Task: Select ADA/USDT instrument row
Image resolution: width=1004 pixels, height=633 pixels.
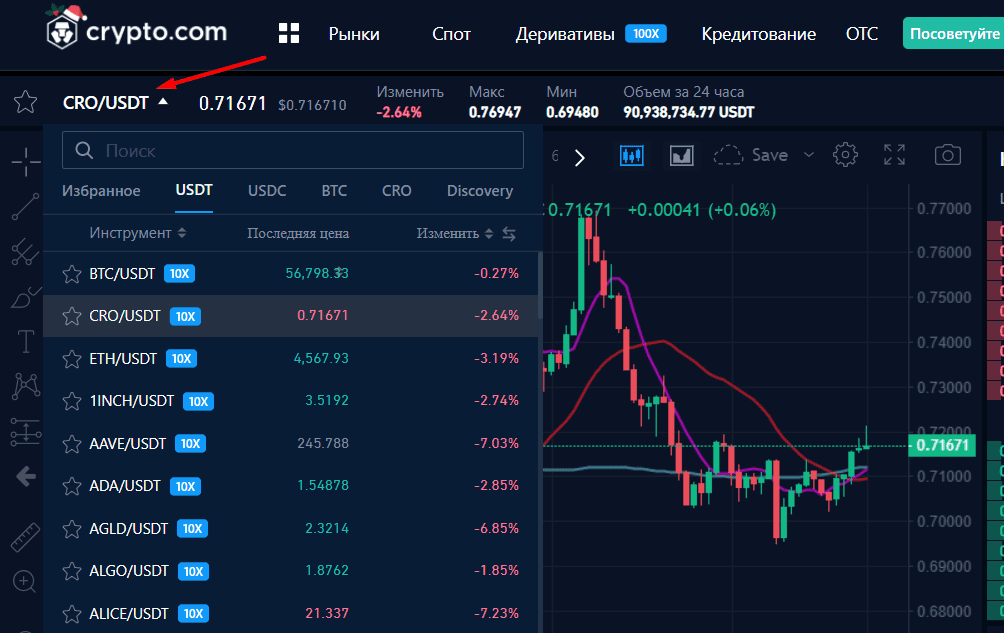Action: click(x=290, y=486)
